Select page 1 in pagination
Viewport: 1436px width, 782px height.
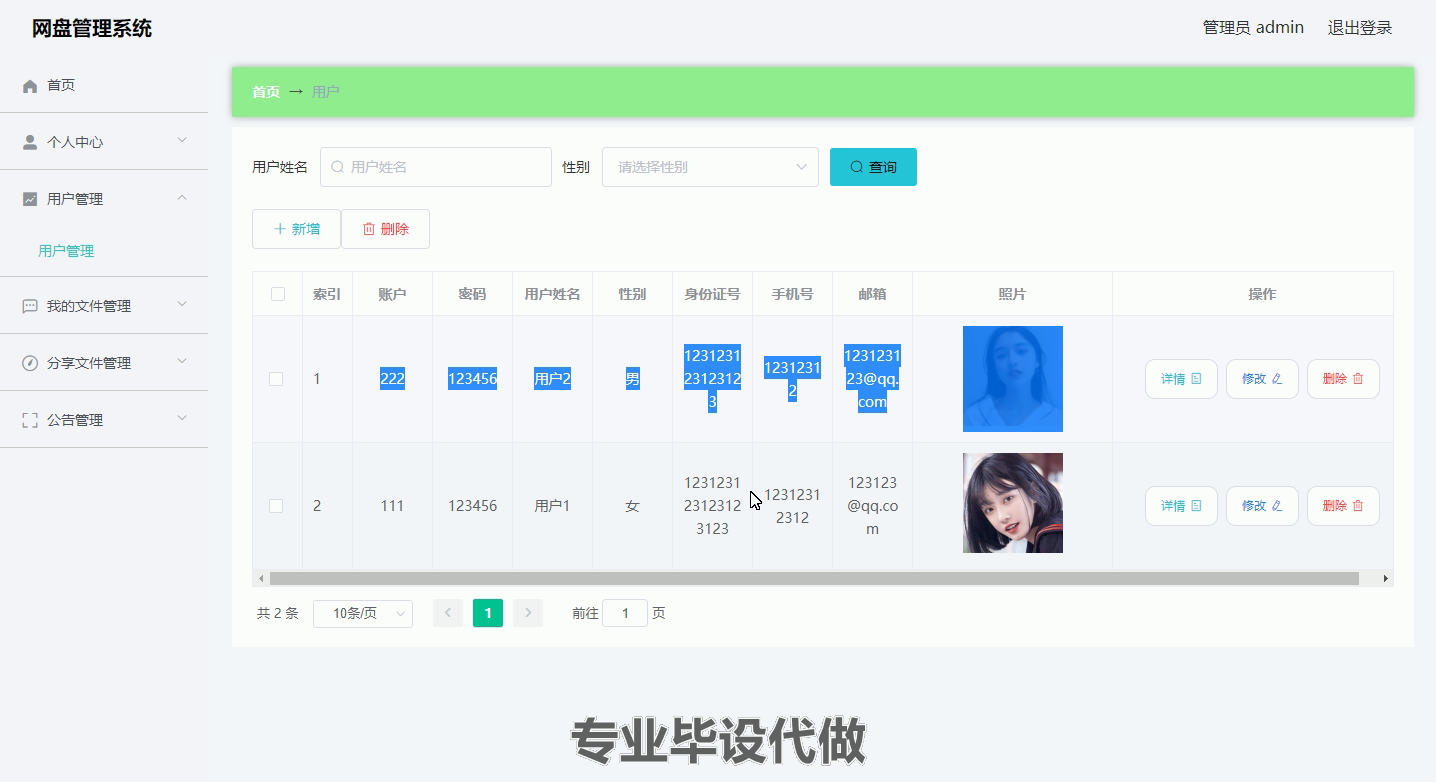click(x=488, y=613)
